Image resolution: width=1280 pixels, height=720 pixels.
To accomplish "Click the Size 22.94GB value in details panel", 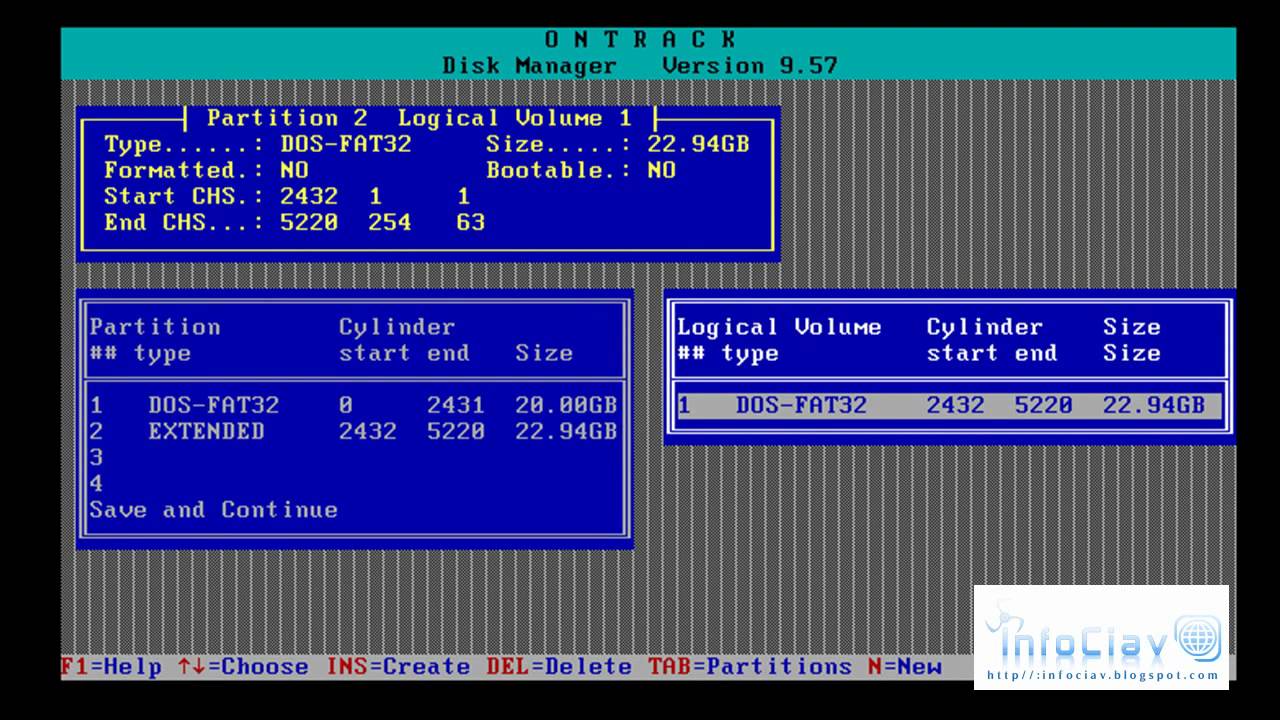I will click(698, 144).
